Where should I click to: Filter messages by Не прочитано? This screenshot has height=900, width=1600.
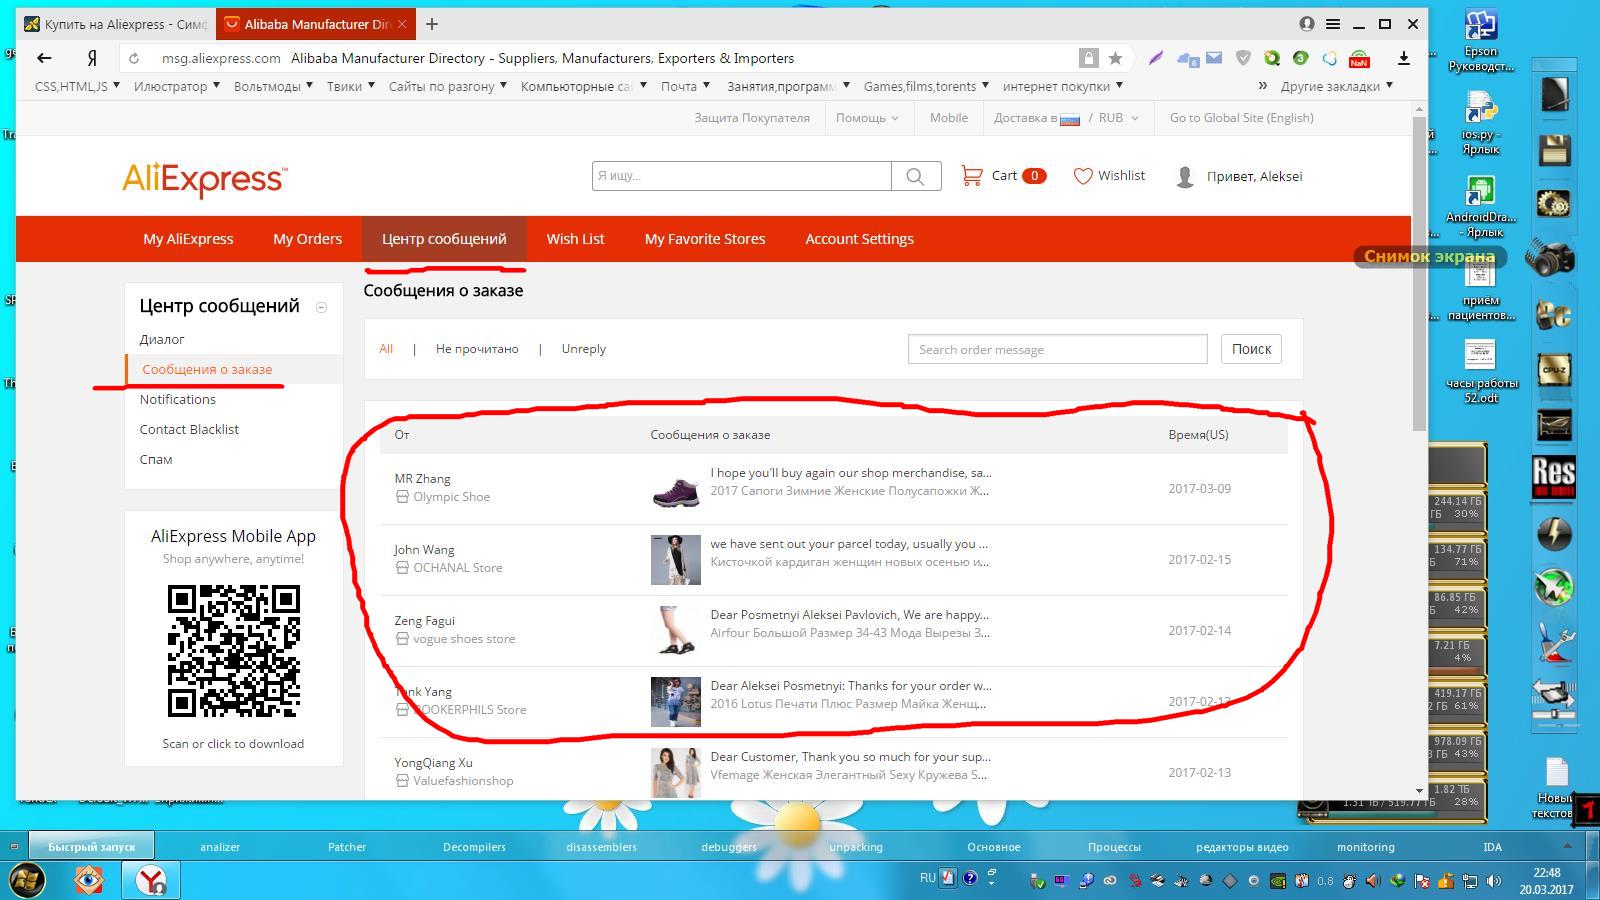pyautogui.click(x=477, y=349)
